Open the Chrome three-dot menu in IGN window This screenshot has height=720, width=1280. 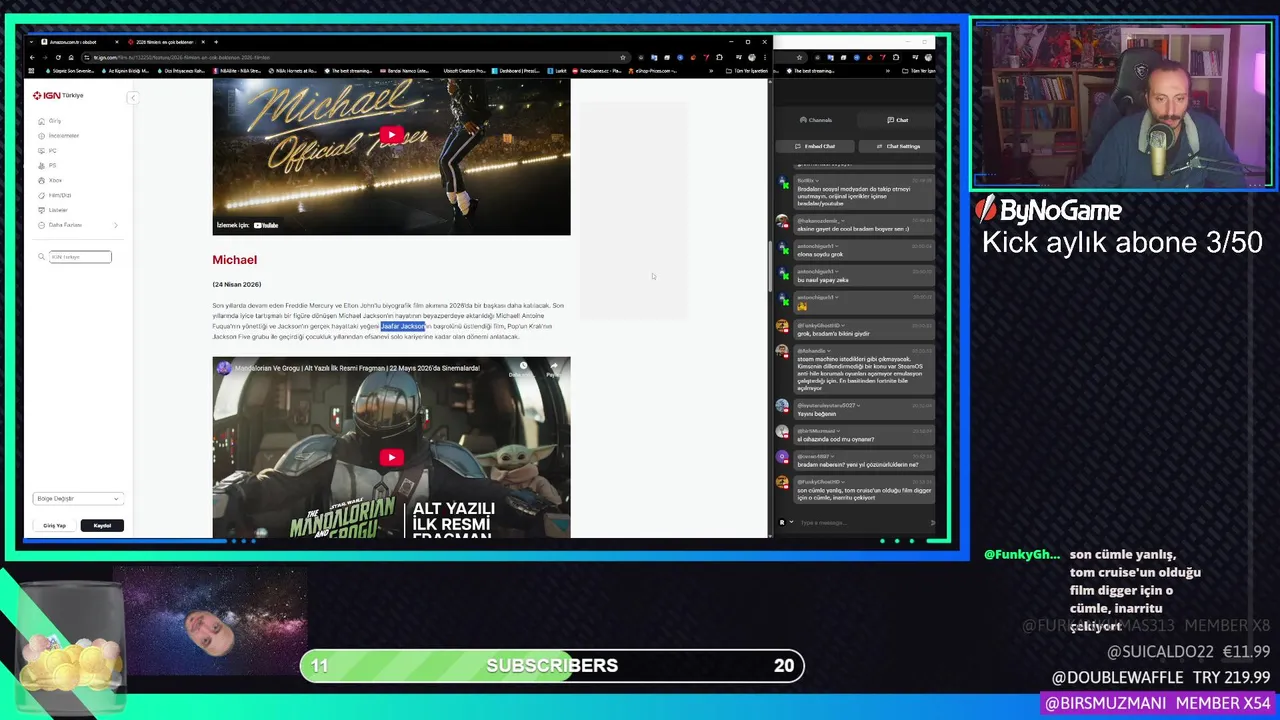tap(763, 57)
